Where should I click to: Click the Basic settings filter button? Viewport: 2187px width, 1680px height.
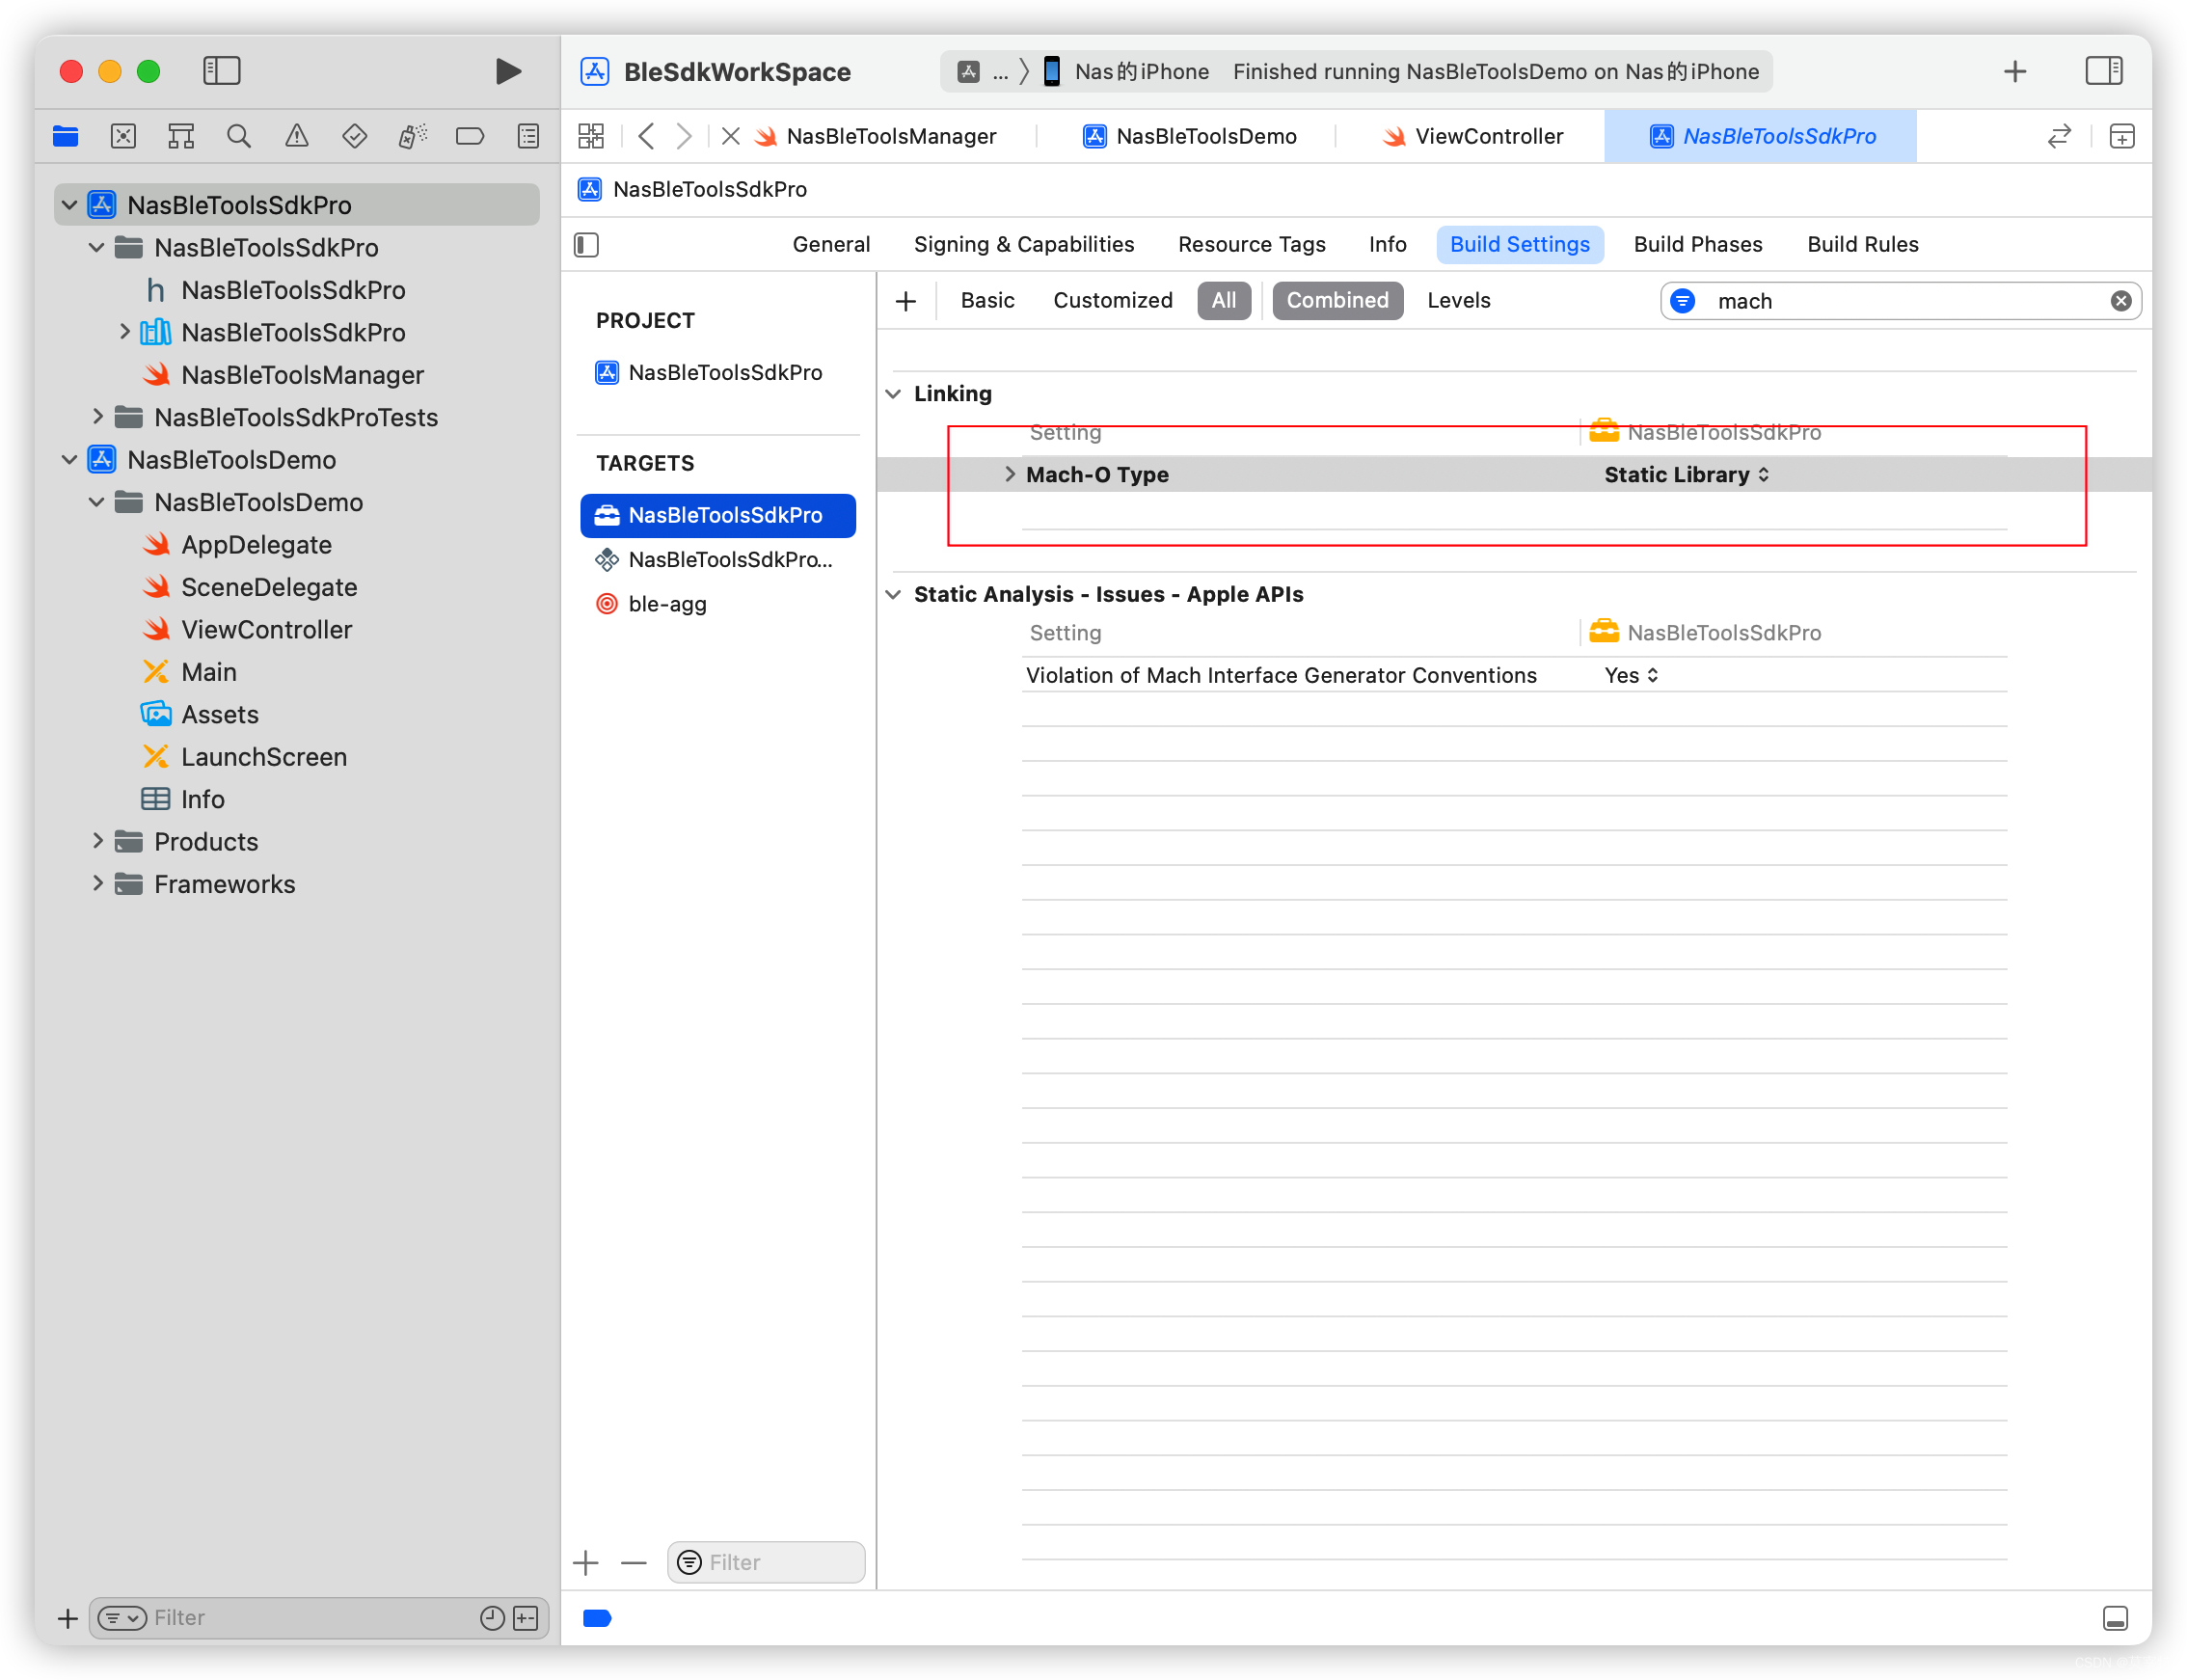click(x=987, y=300)
